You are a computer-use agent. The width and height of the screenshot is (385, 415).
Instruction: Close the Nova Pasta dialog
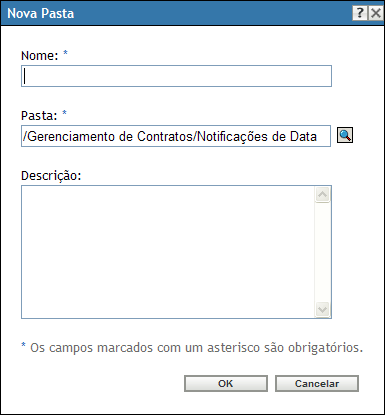[x=376, y=13]
